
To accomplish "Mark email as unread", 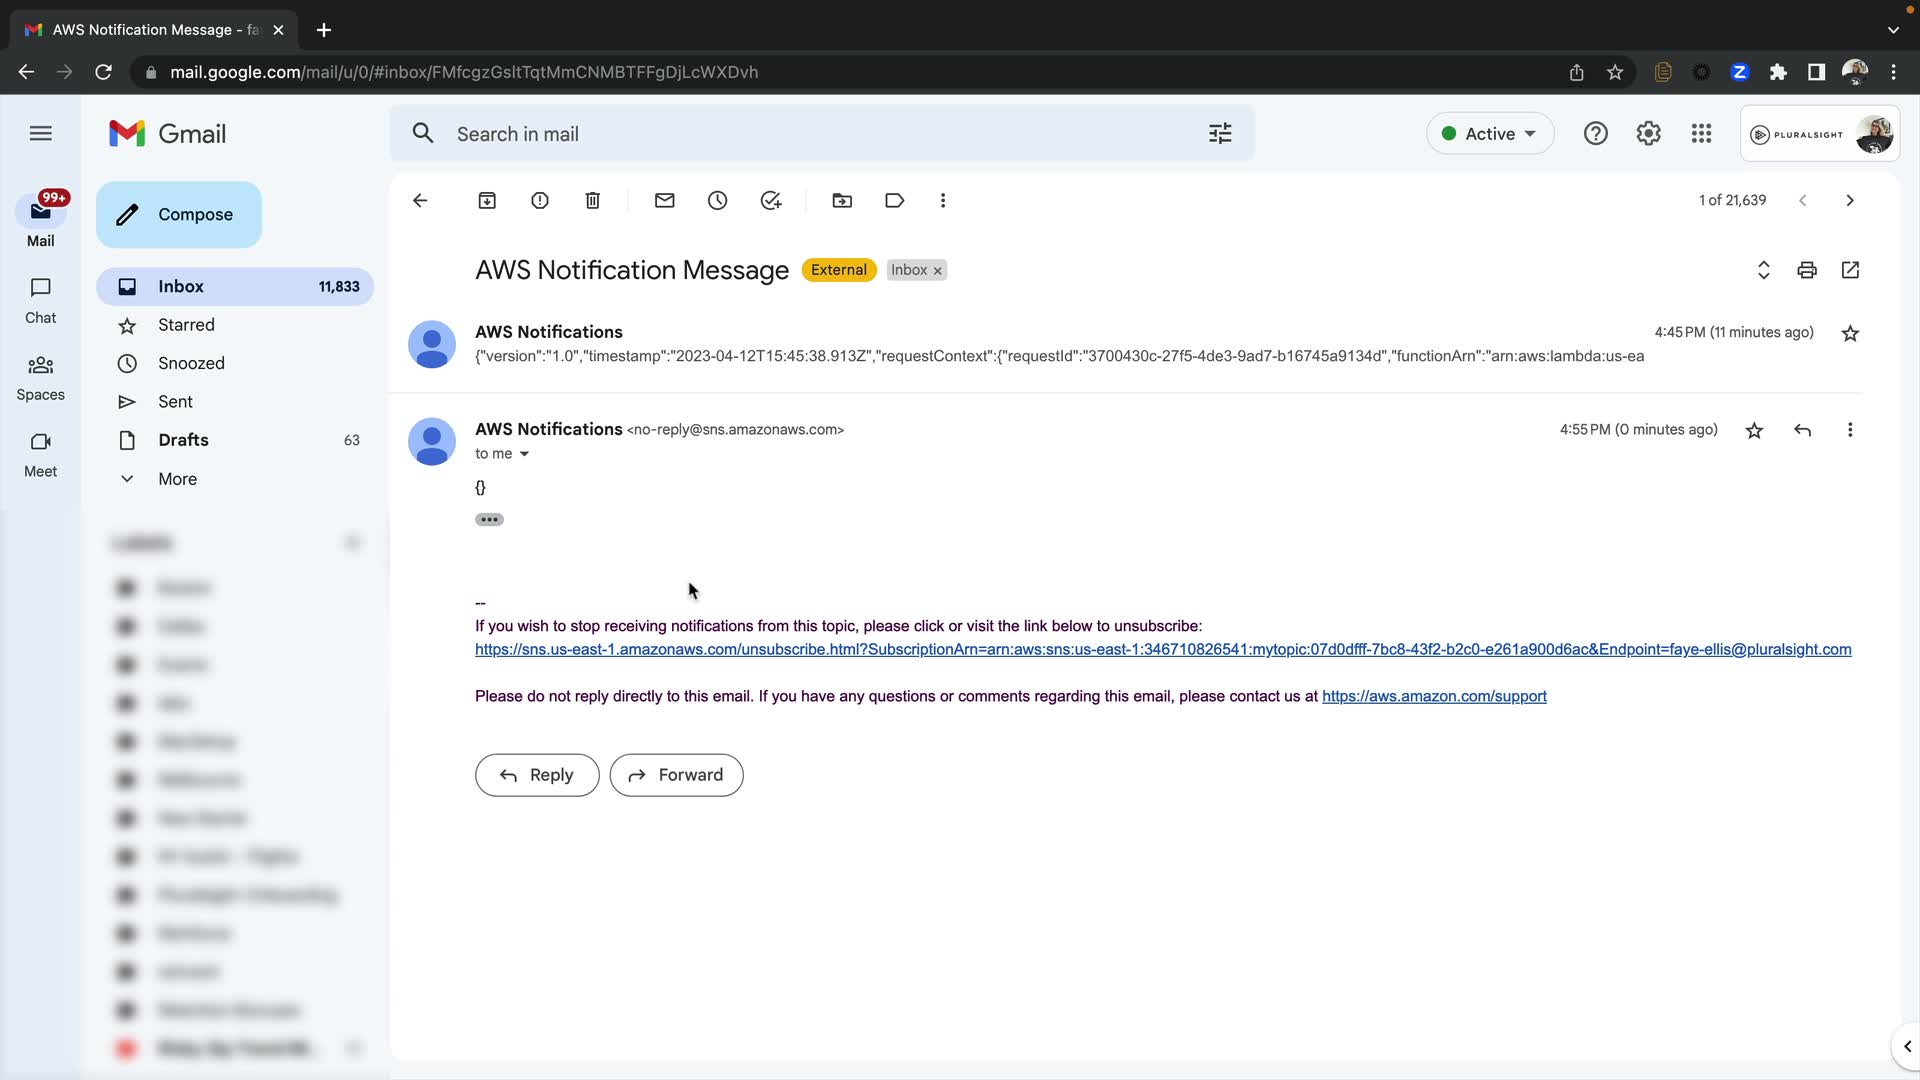I will 665,201.
